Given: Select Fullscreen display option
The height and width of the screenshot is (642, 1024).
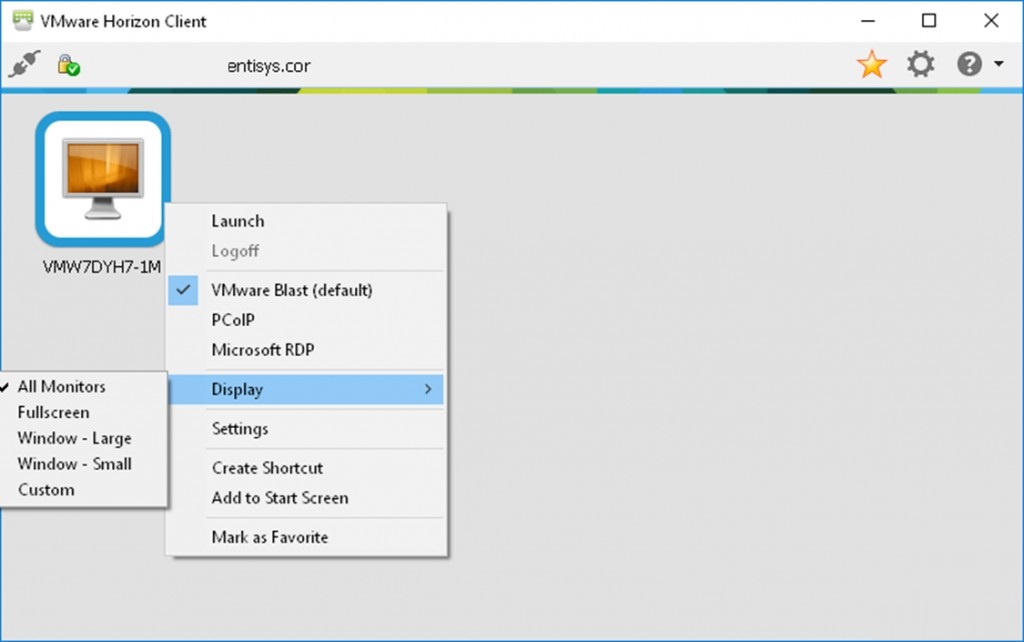Looking at the screenshot, I should [83, 412].
